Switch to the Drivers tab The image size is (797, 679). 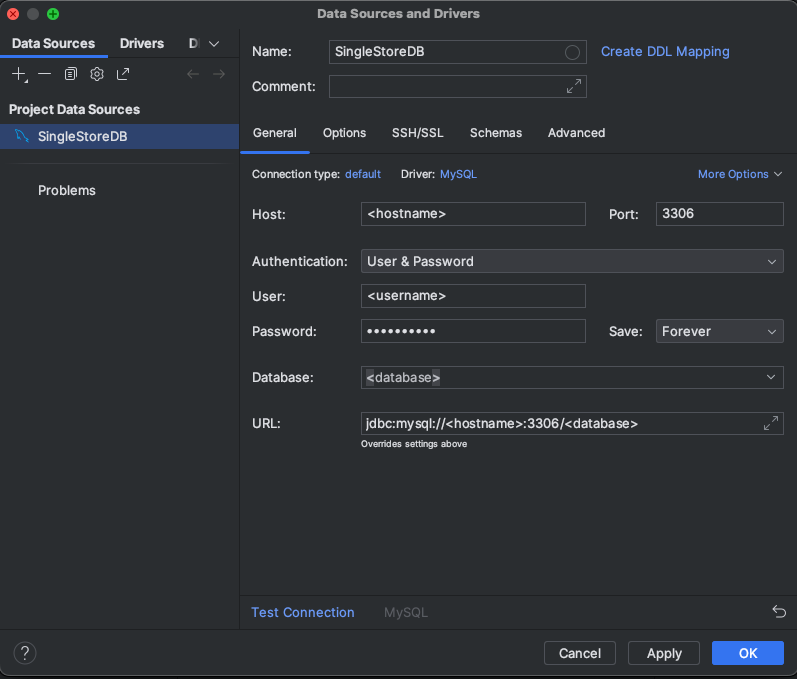click(x=142, y=44)
